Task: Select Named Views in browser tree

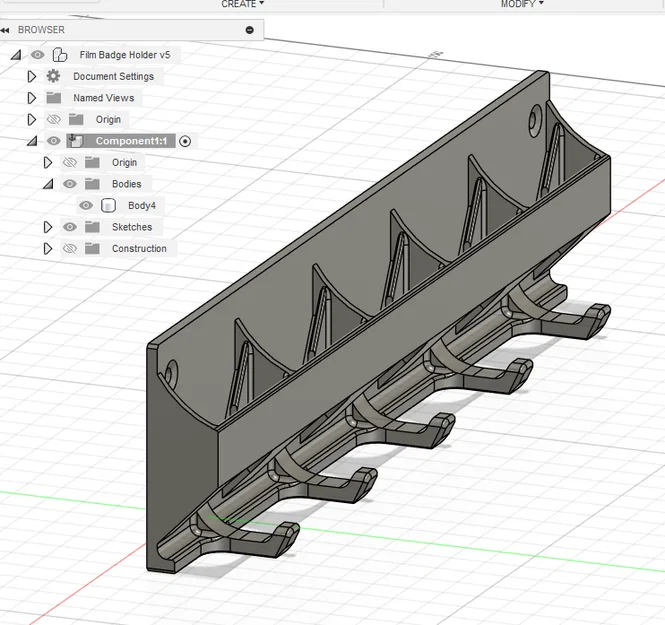Action: point(103,98)
